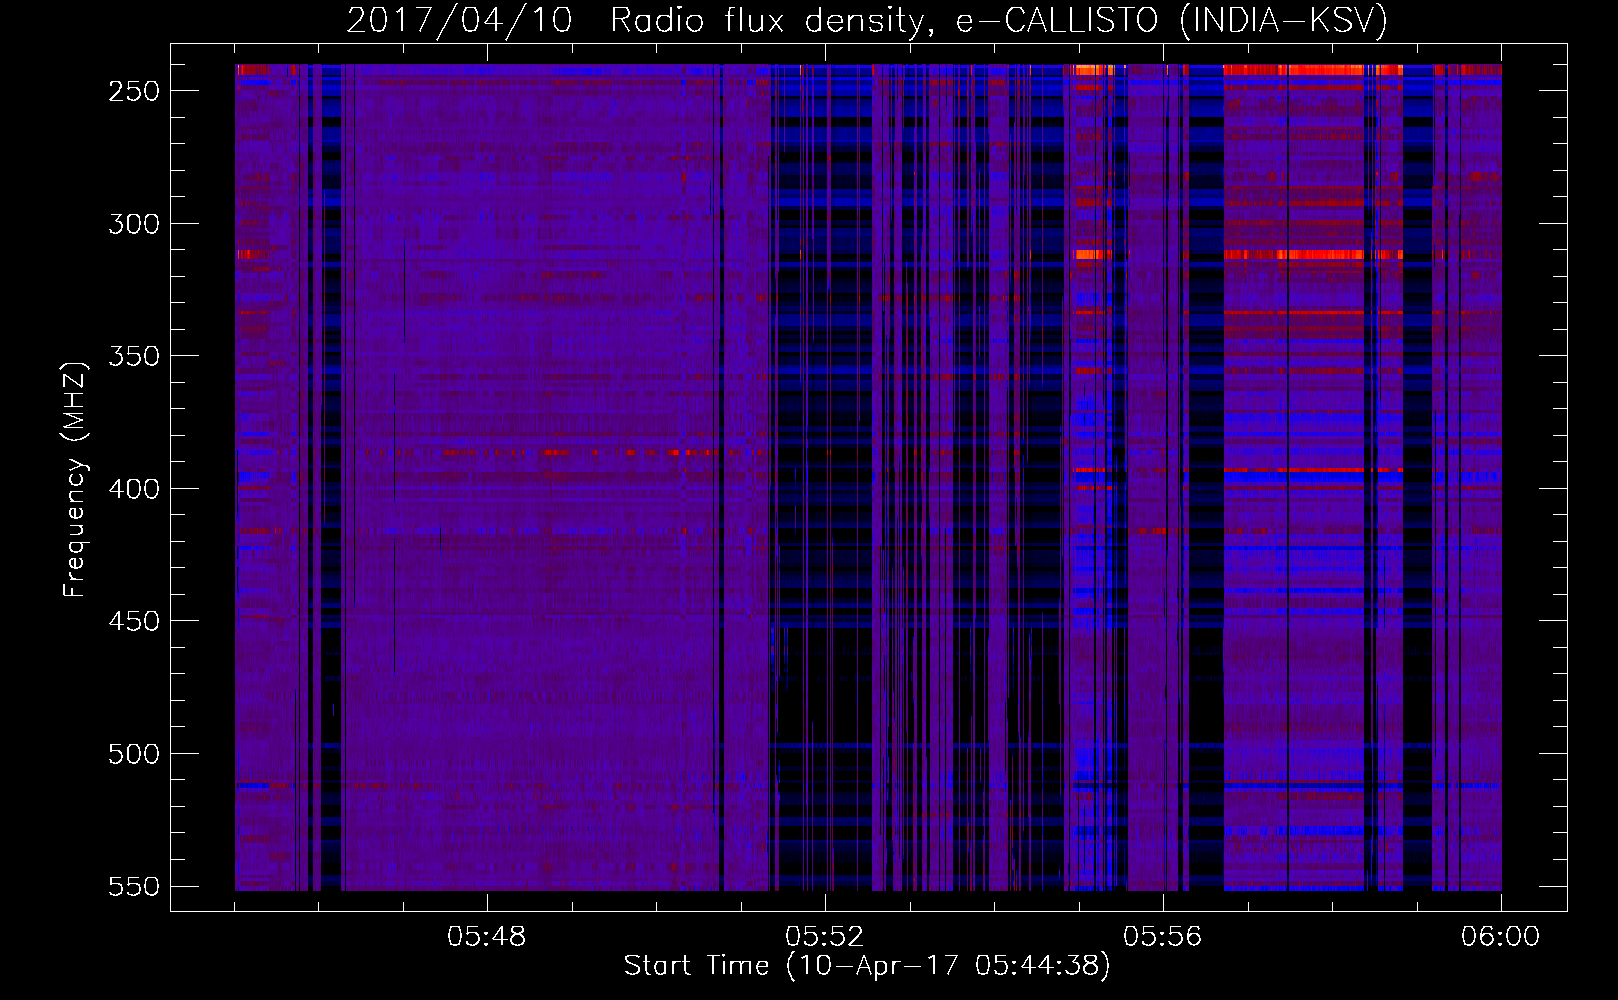The width and height of the screenshot is (1618, 1000).
Task: Click the 05:52 time tick label
Action: [x=825, y=937]
